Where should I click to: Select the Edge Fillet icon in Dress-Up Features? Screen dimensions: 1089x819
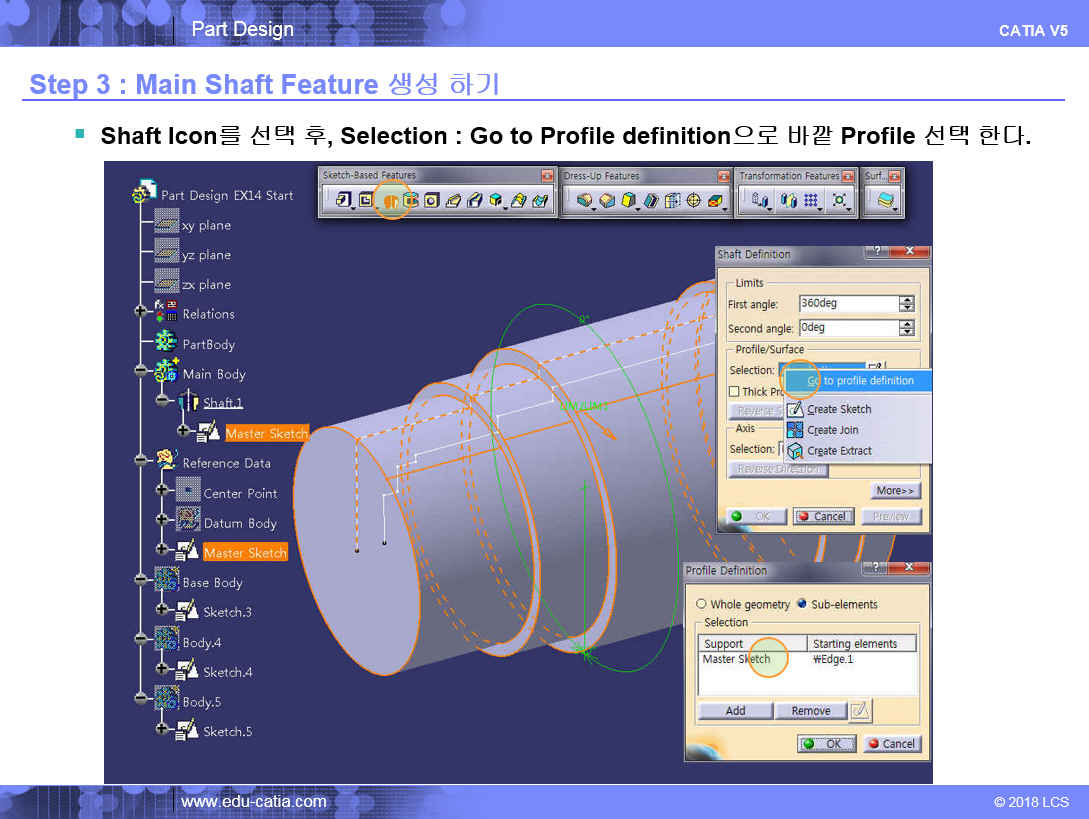pyautogui.click(x=585, y=201)
